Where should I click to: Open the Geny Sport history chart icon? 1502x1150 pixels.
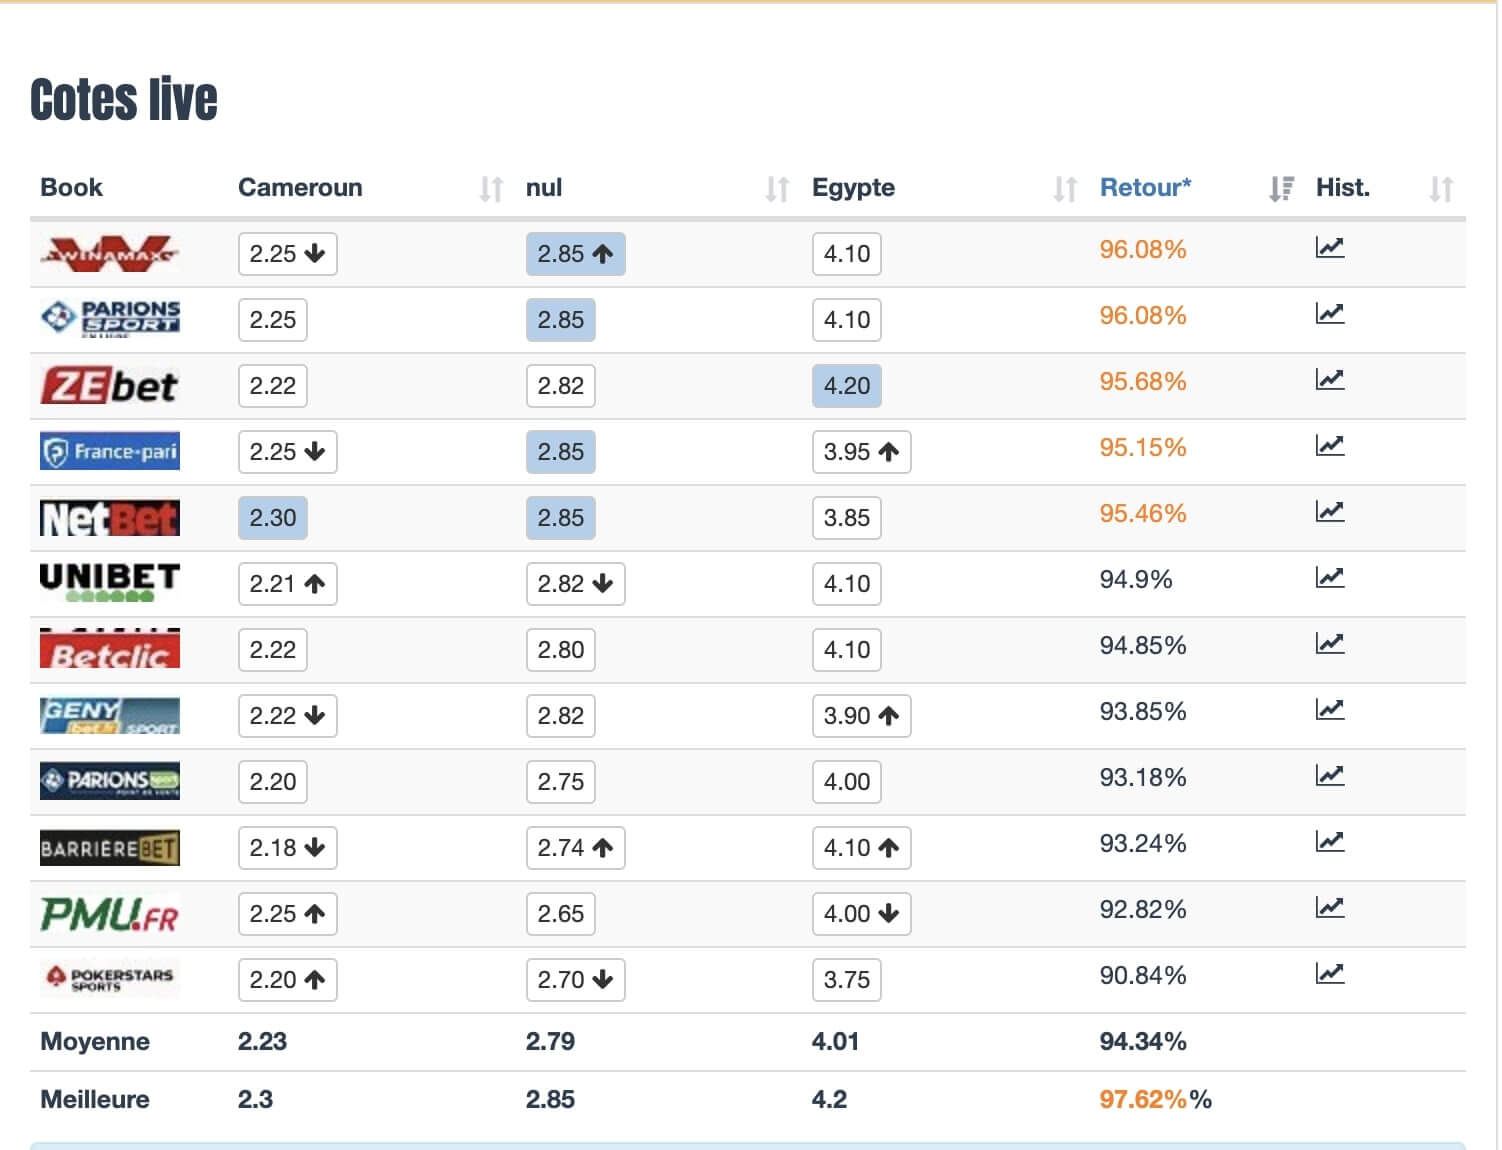1329,709
